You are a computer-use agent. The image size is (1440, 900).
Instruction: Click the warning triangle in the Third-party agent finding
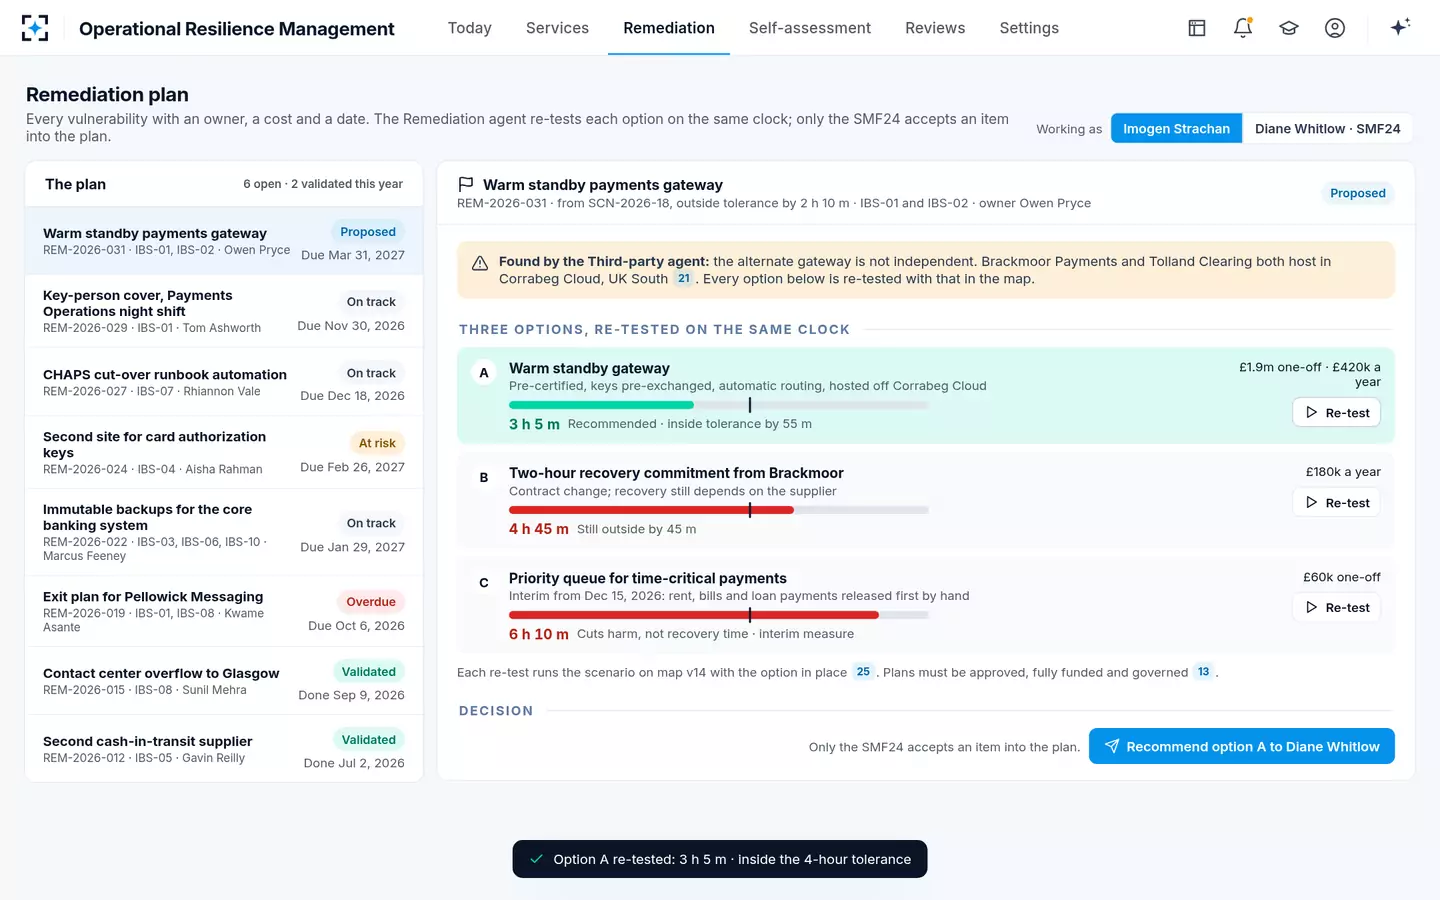point(480,263)
